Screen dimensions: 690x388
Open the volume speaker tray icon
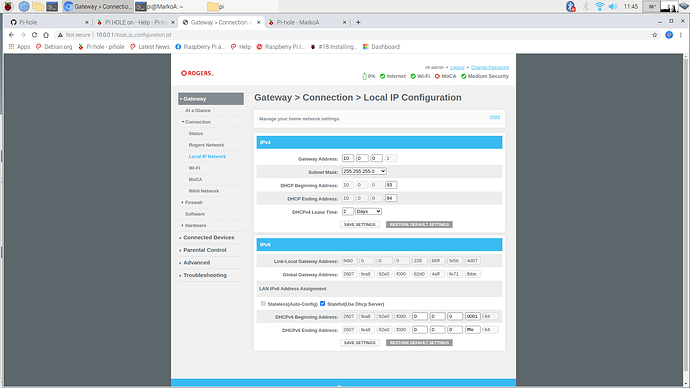(613, 7)
